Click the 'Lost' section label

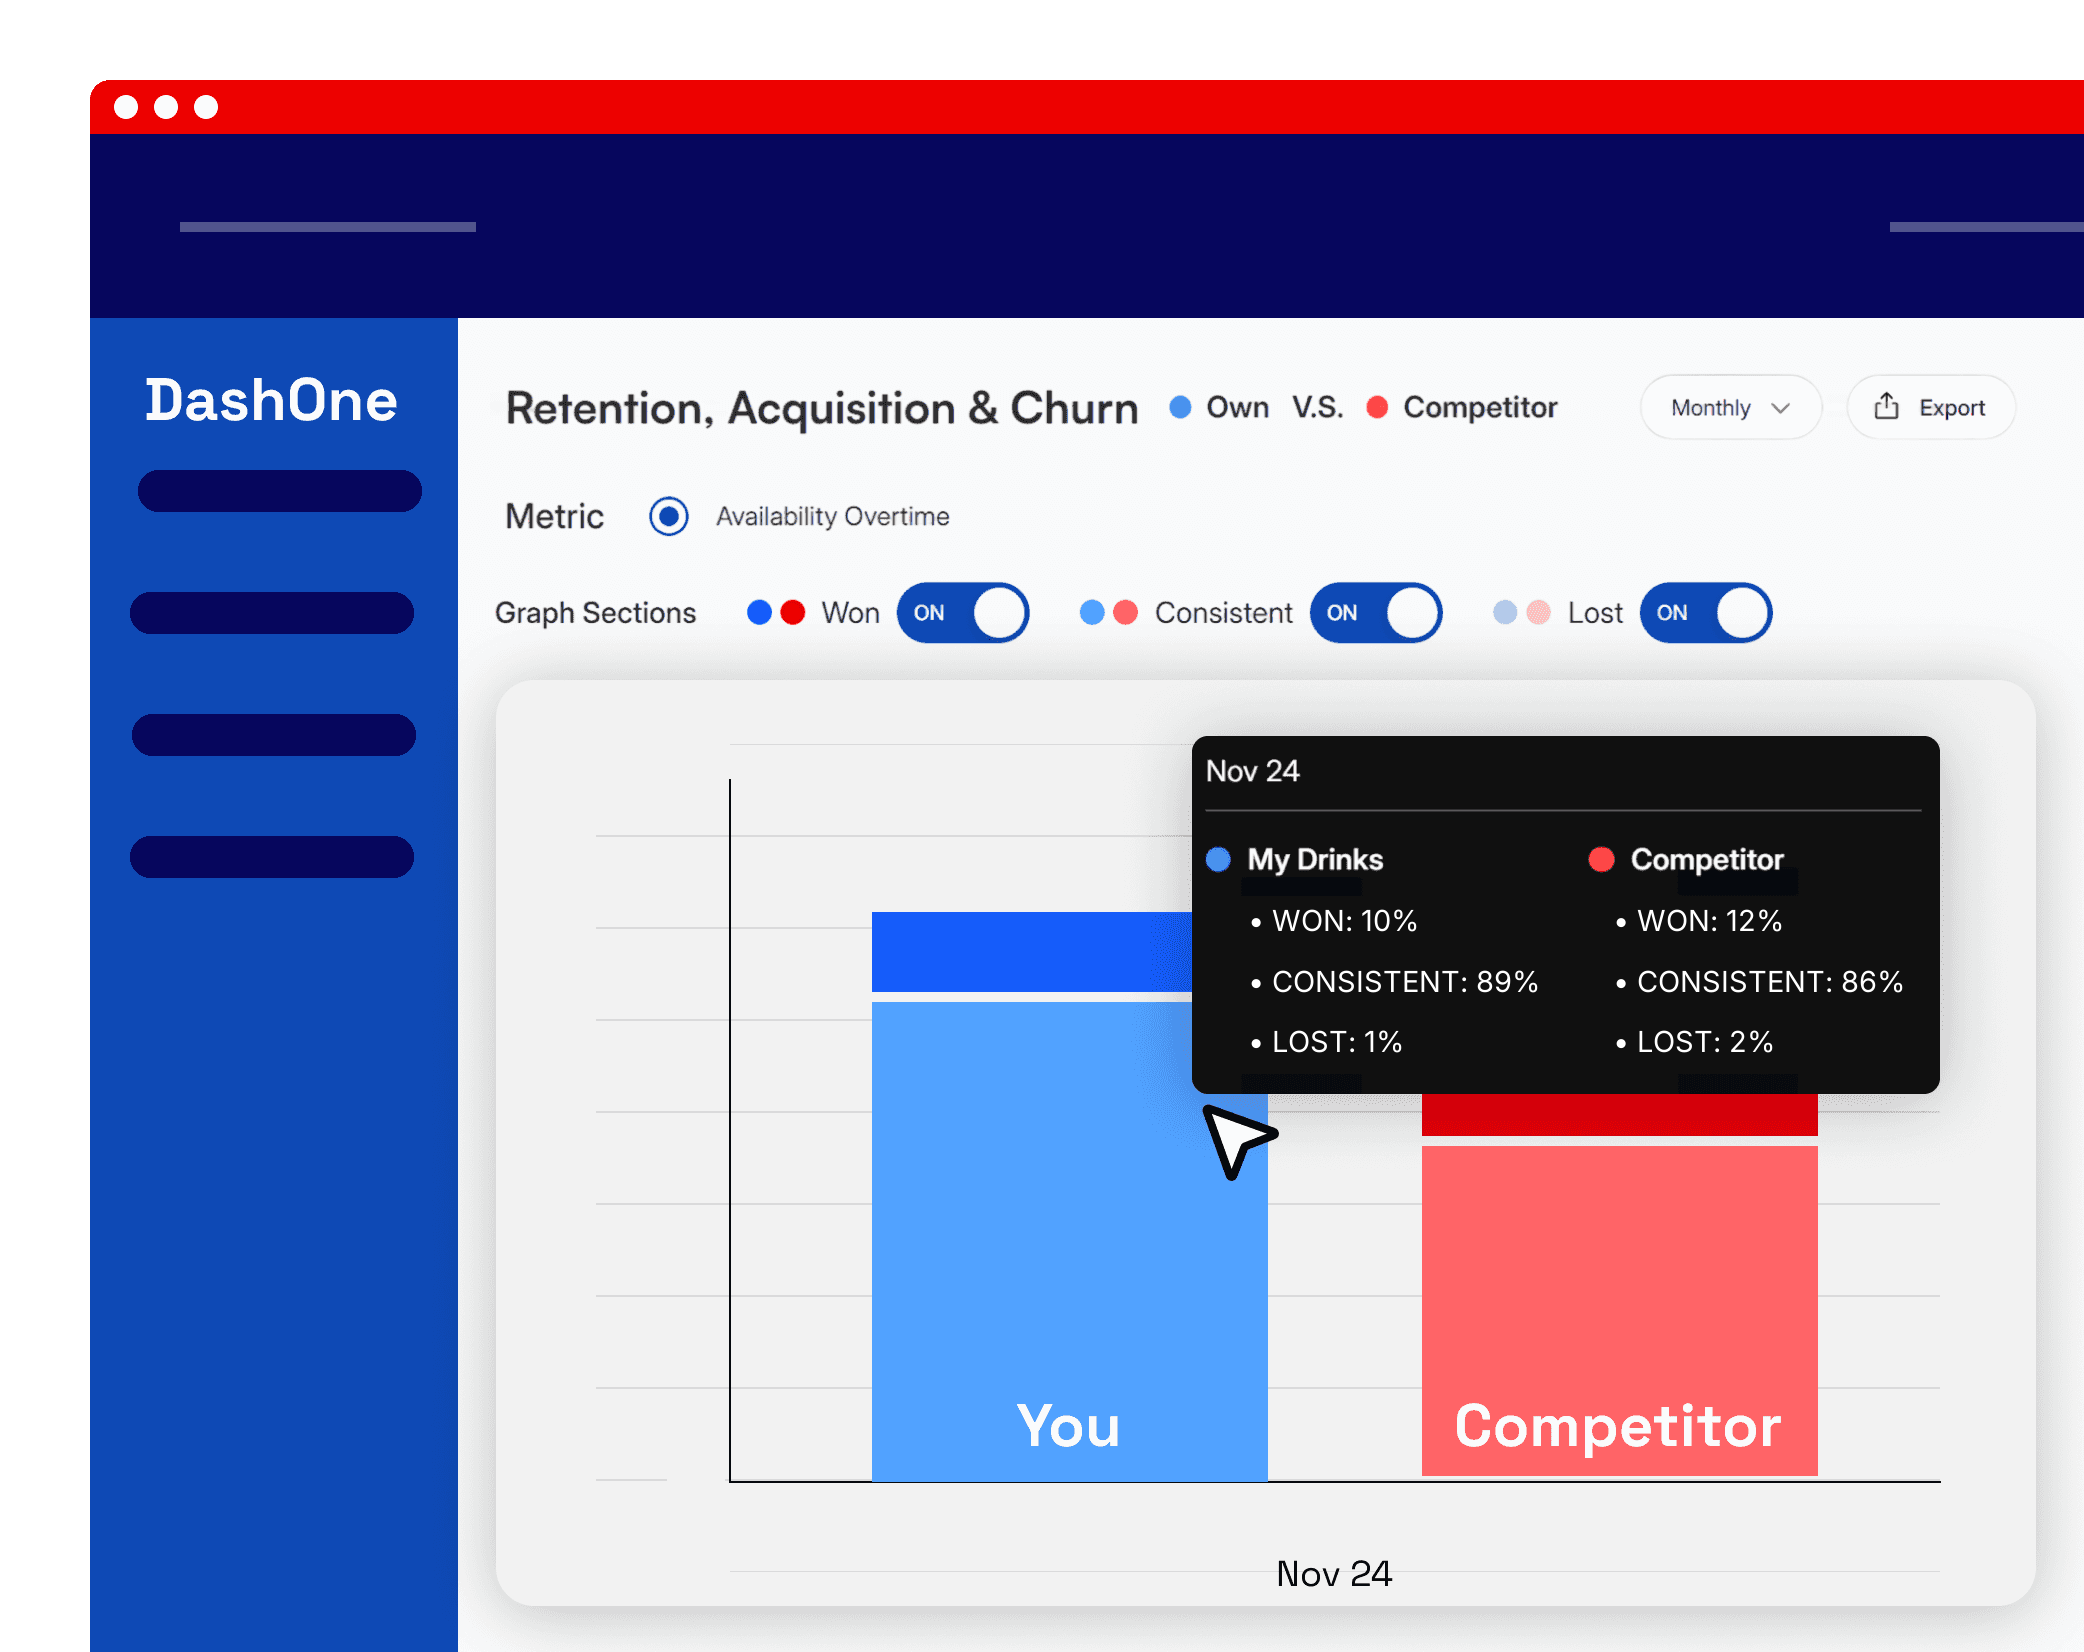[1595, 613]
